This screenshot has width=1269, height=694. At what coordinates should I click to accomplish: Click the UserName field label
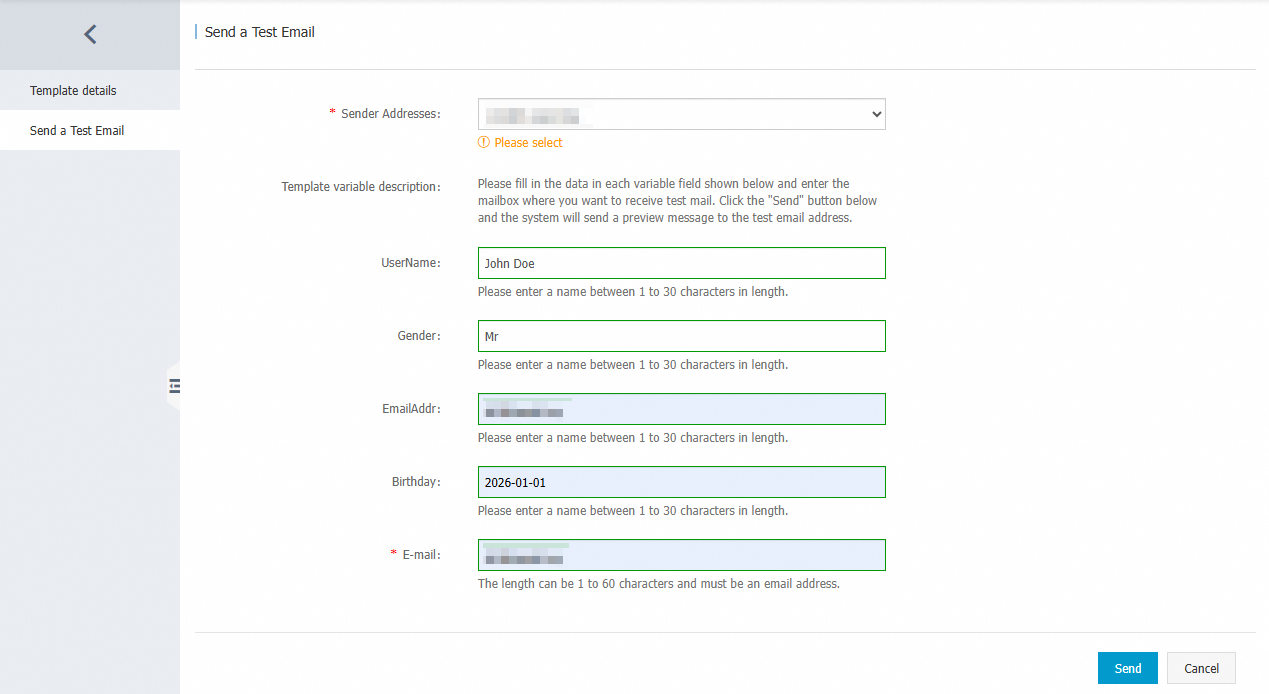point(411,263)
